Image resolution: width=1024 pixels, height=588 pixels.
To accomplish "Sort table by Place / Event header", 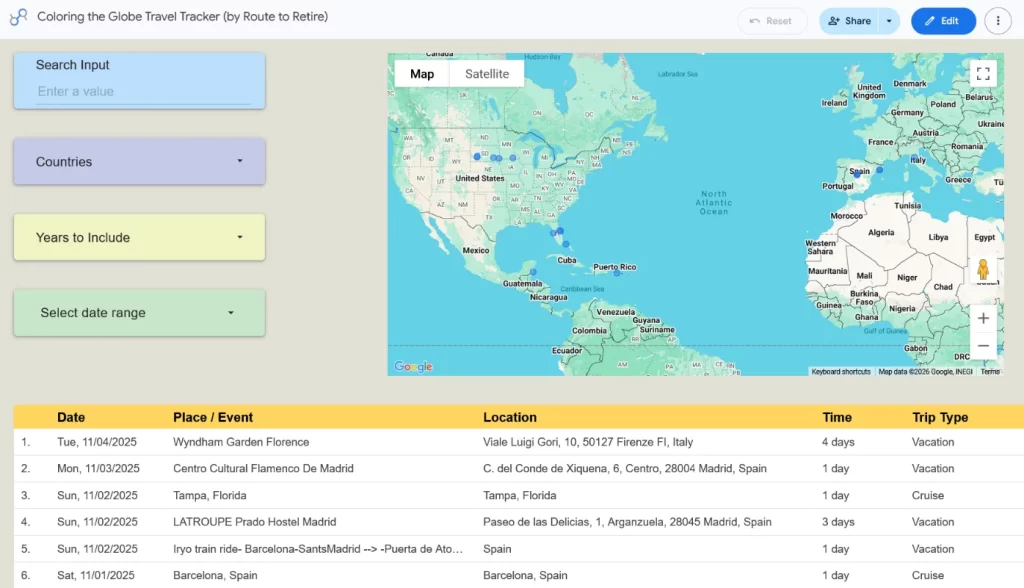I will coord(213,417).
